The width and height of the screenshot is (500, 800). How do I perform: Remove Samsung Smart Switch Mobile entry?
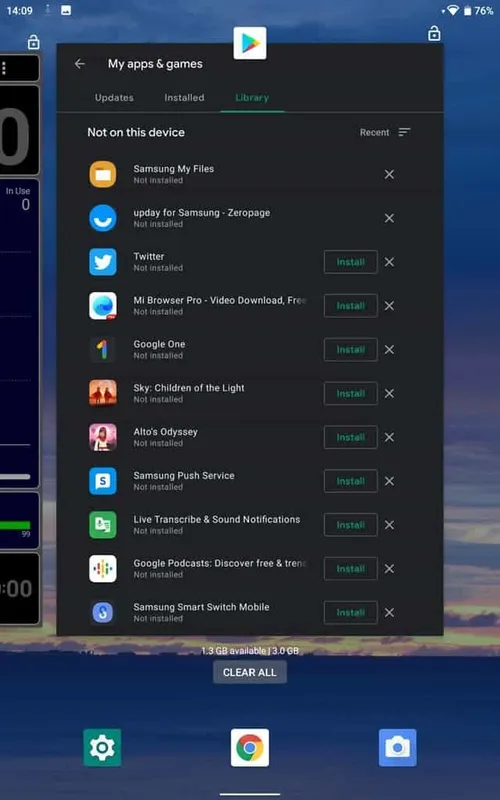pos(389,613)
